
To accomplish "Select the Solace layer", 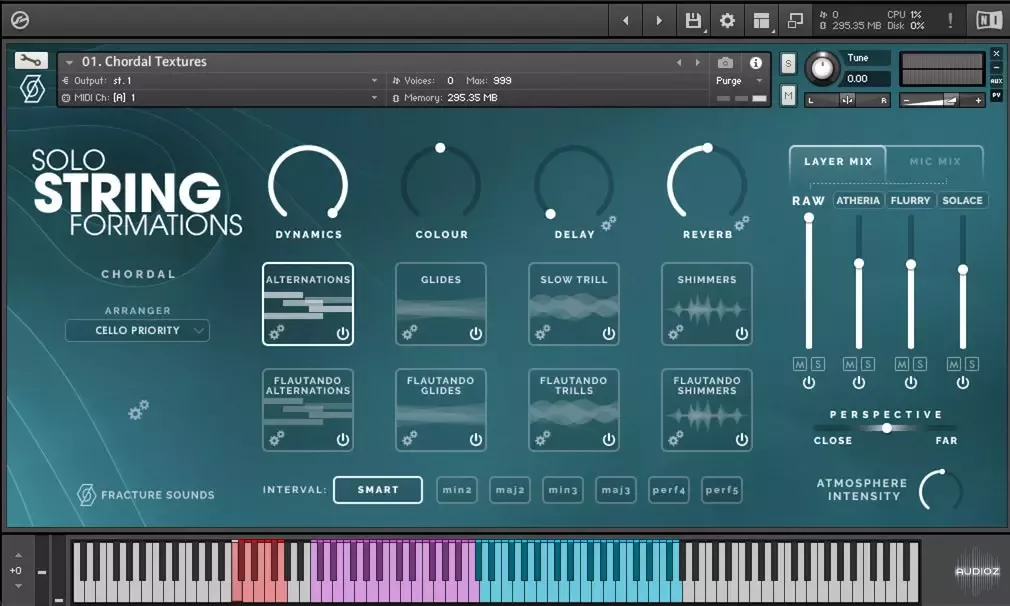I will pyautogui.click(x=962, y=200).
